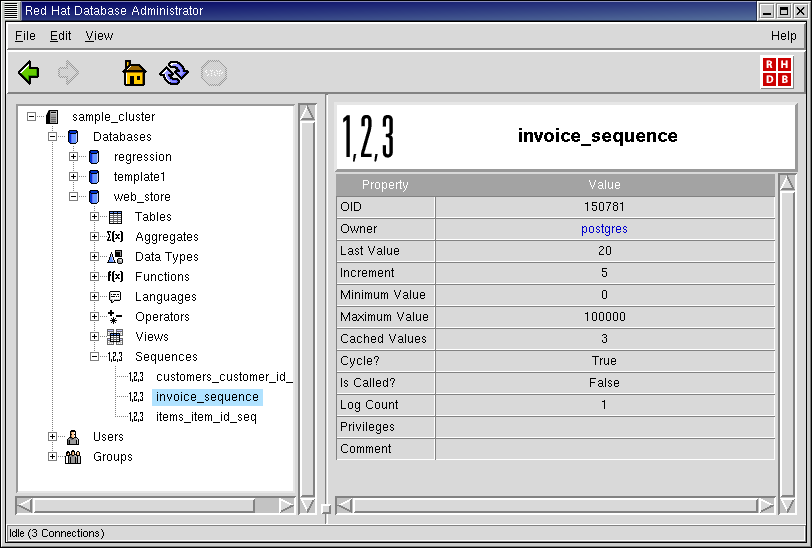This screenshot has width=812, height=548.
Task: Click the Databases cylinder icon
Action: pyautogui.click(x=73, y=137)
